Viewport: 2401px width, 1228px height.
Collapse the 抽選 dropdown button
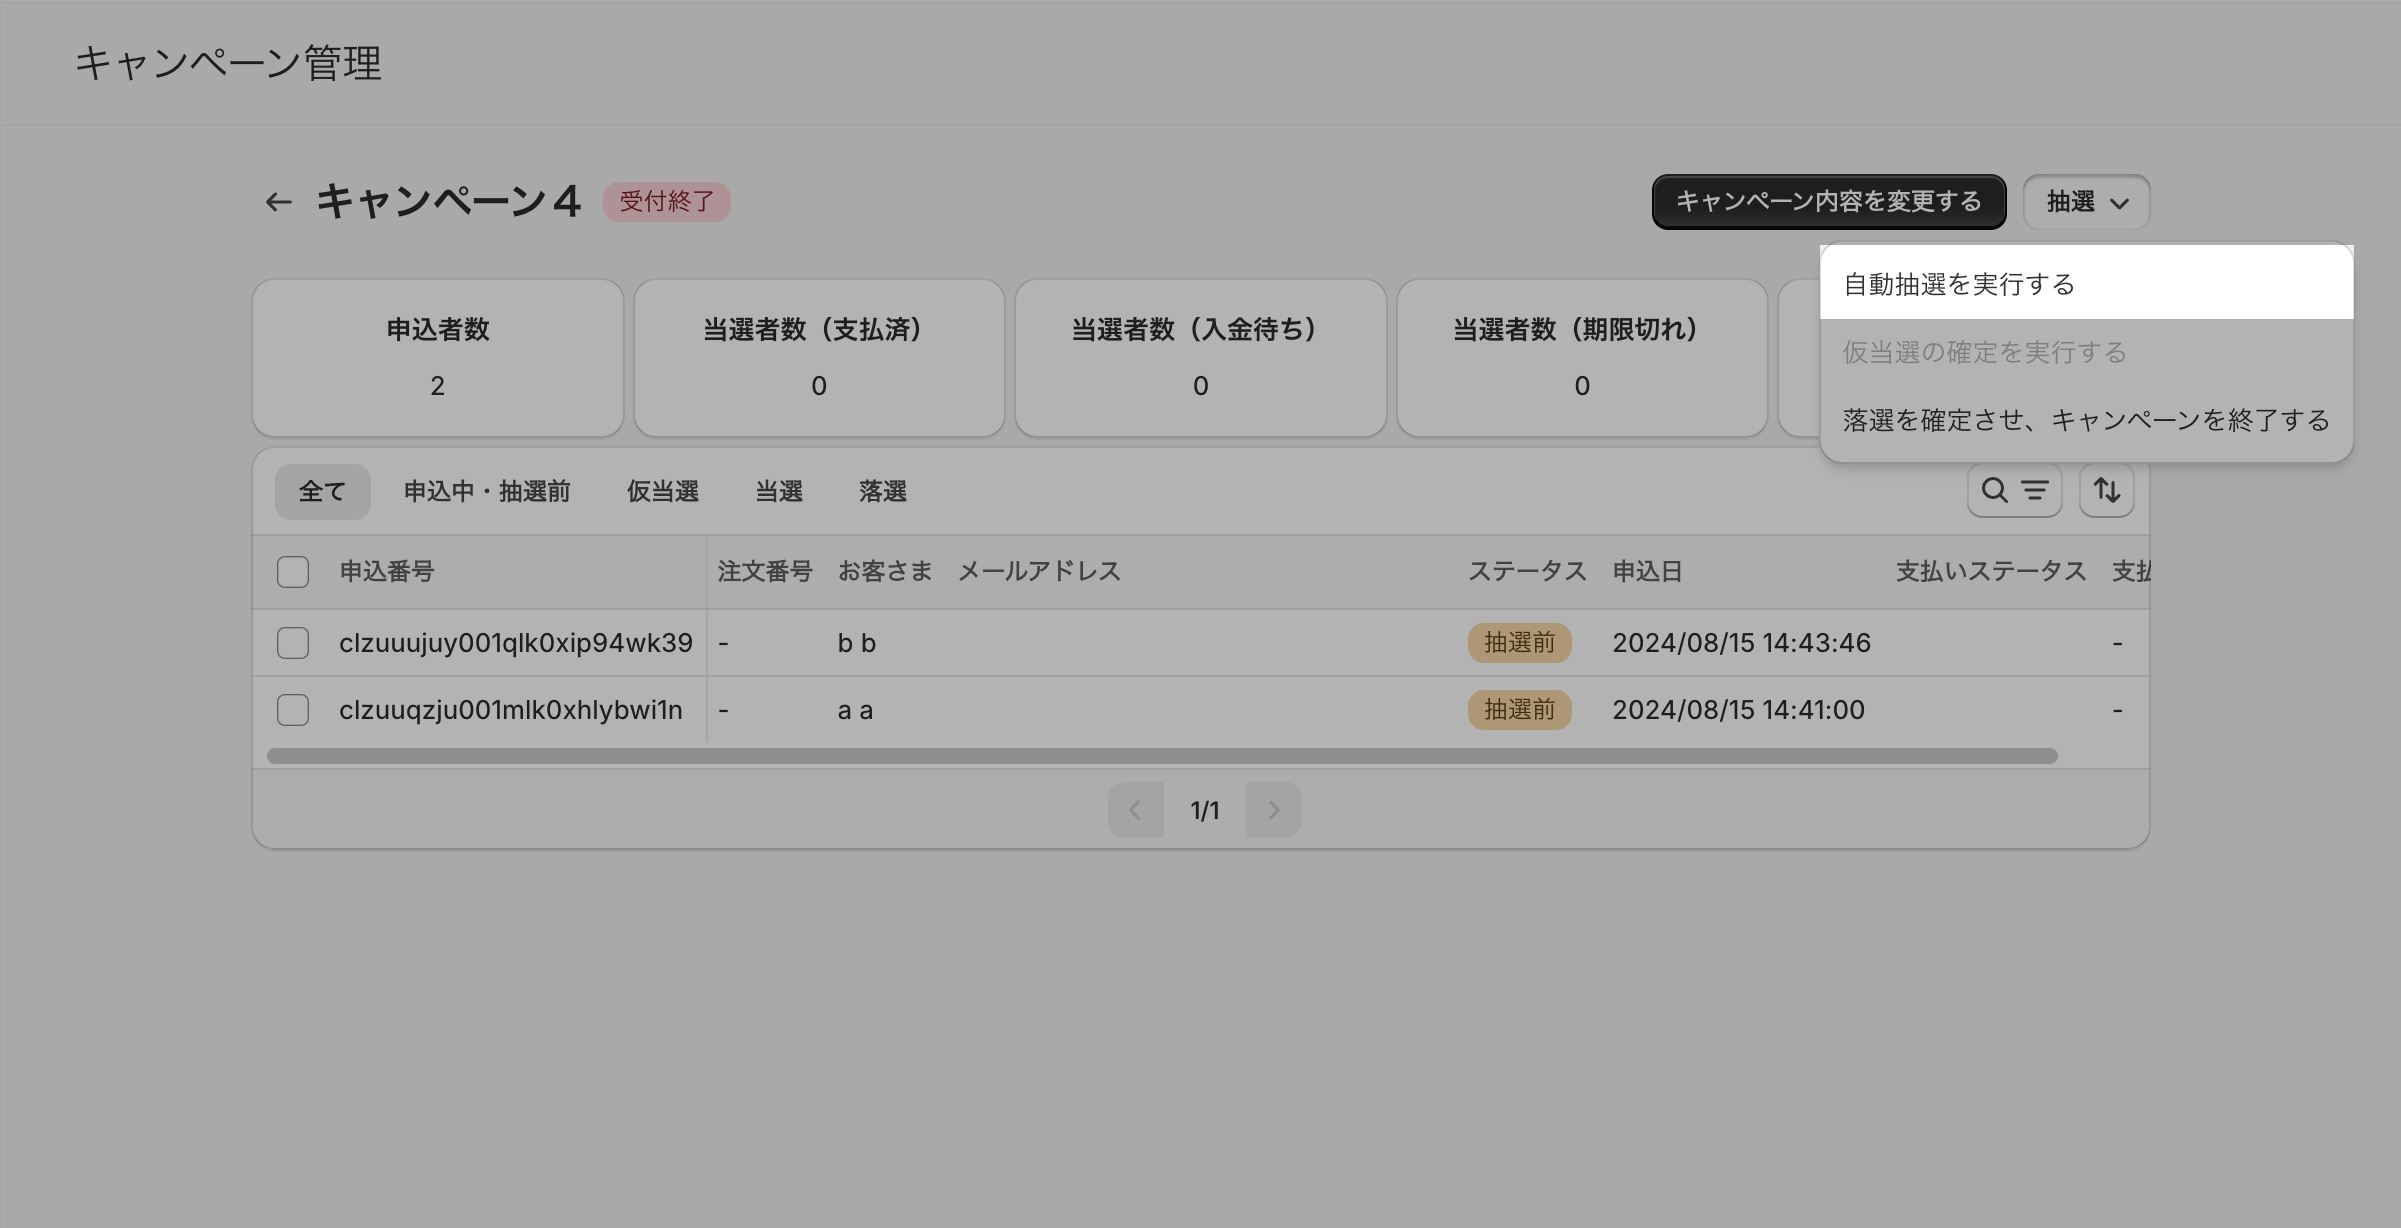2086,202
